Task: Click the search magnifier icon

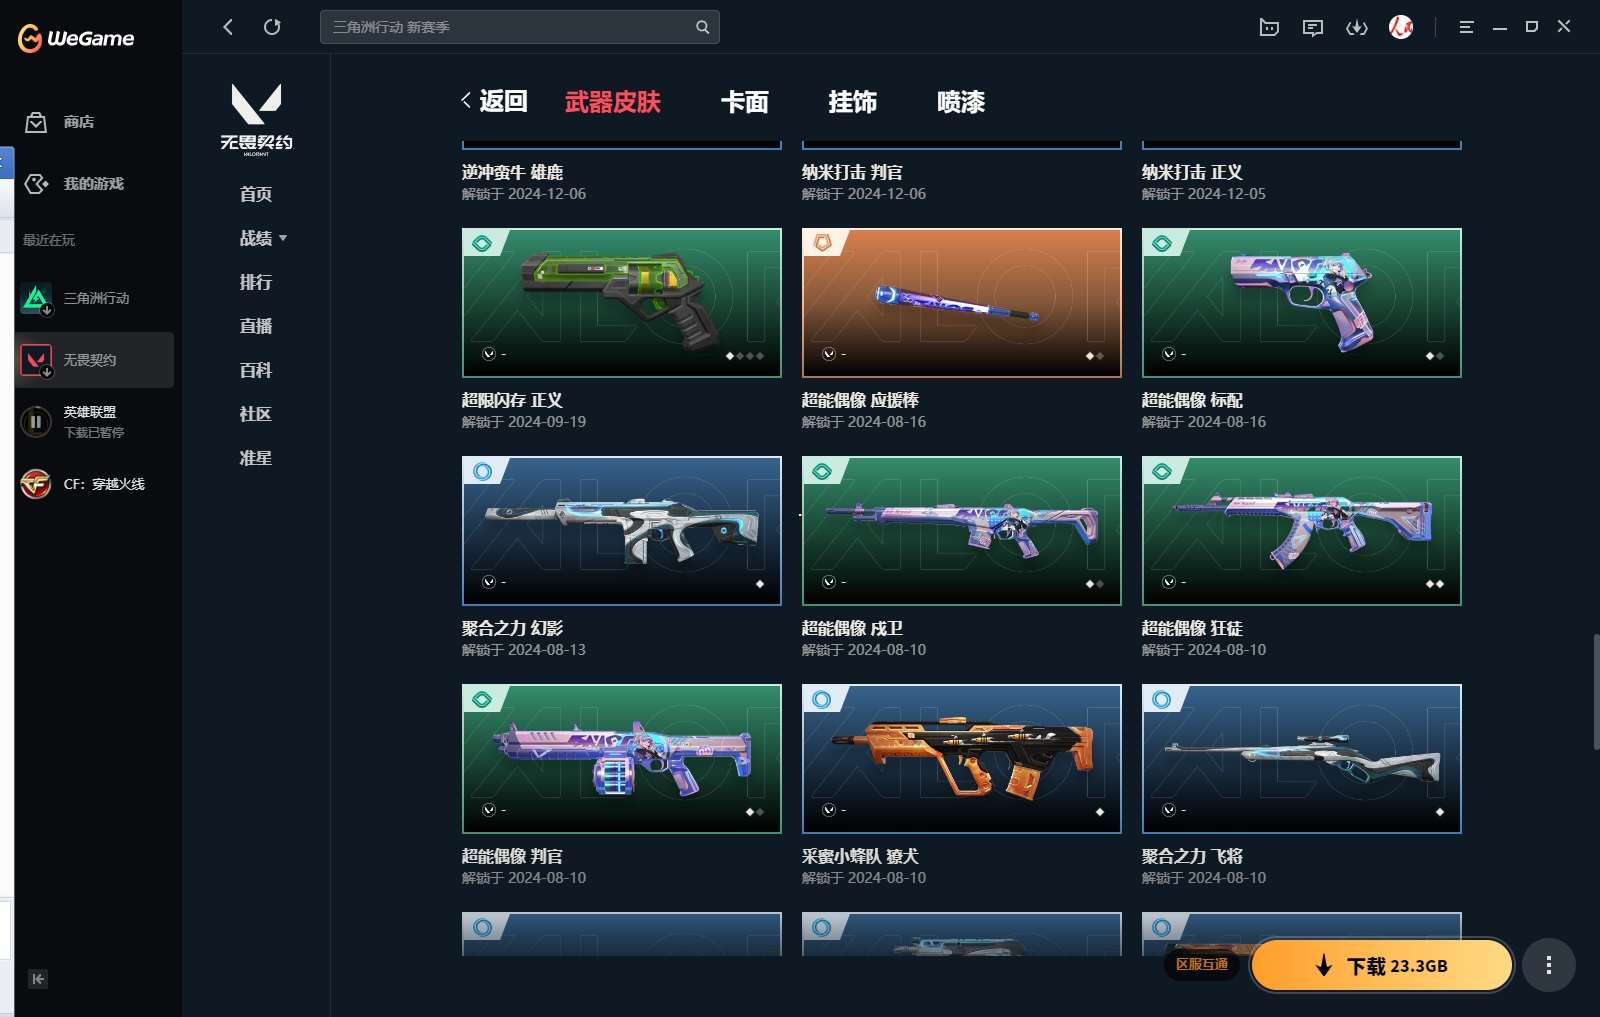Action: [x=702, y=27]
